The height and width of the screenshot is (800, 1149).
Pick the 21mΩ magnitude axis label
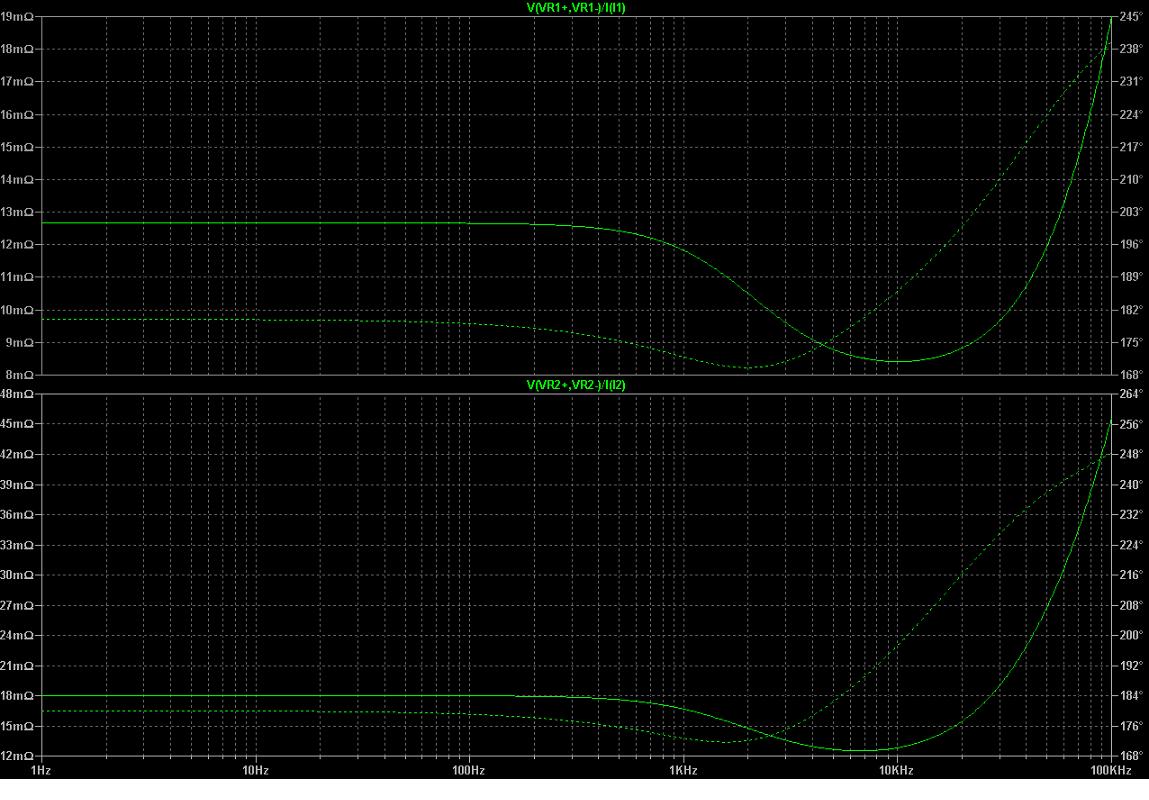17,666
